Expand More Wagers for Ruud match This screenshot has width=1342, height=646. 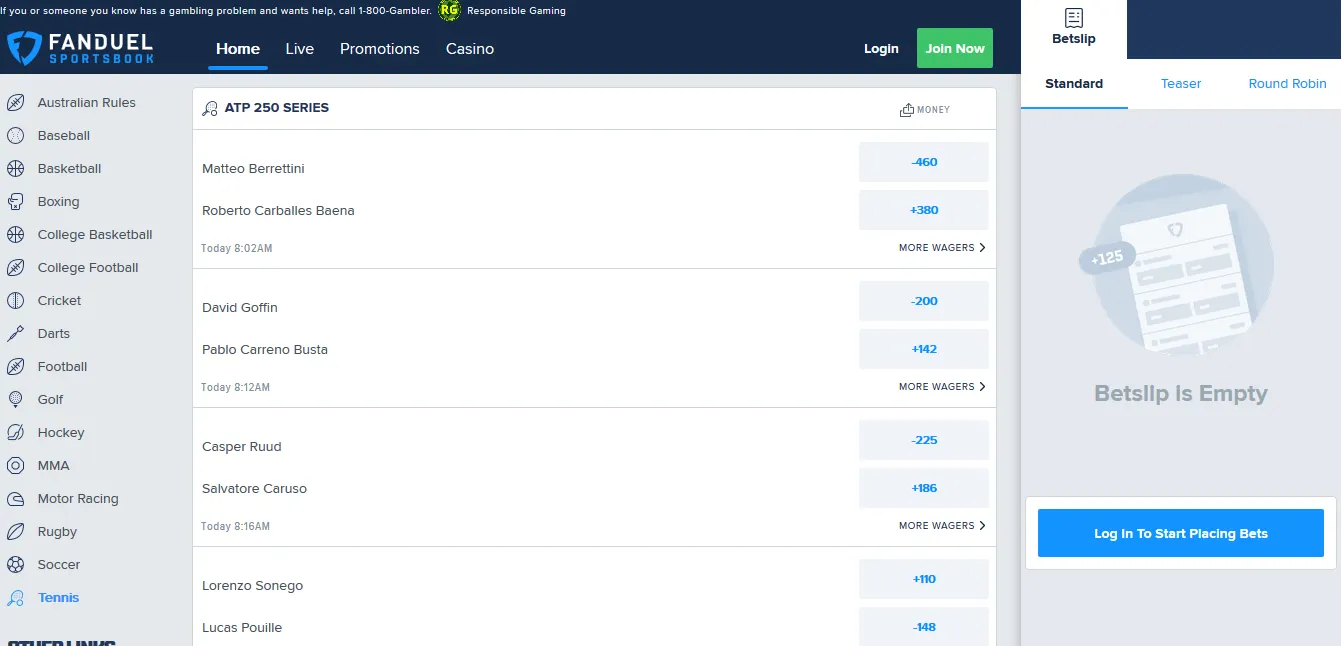click(x=941, y=526)
